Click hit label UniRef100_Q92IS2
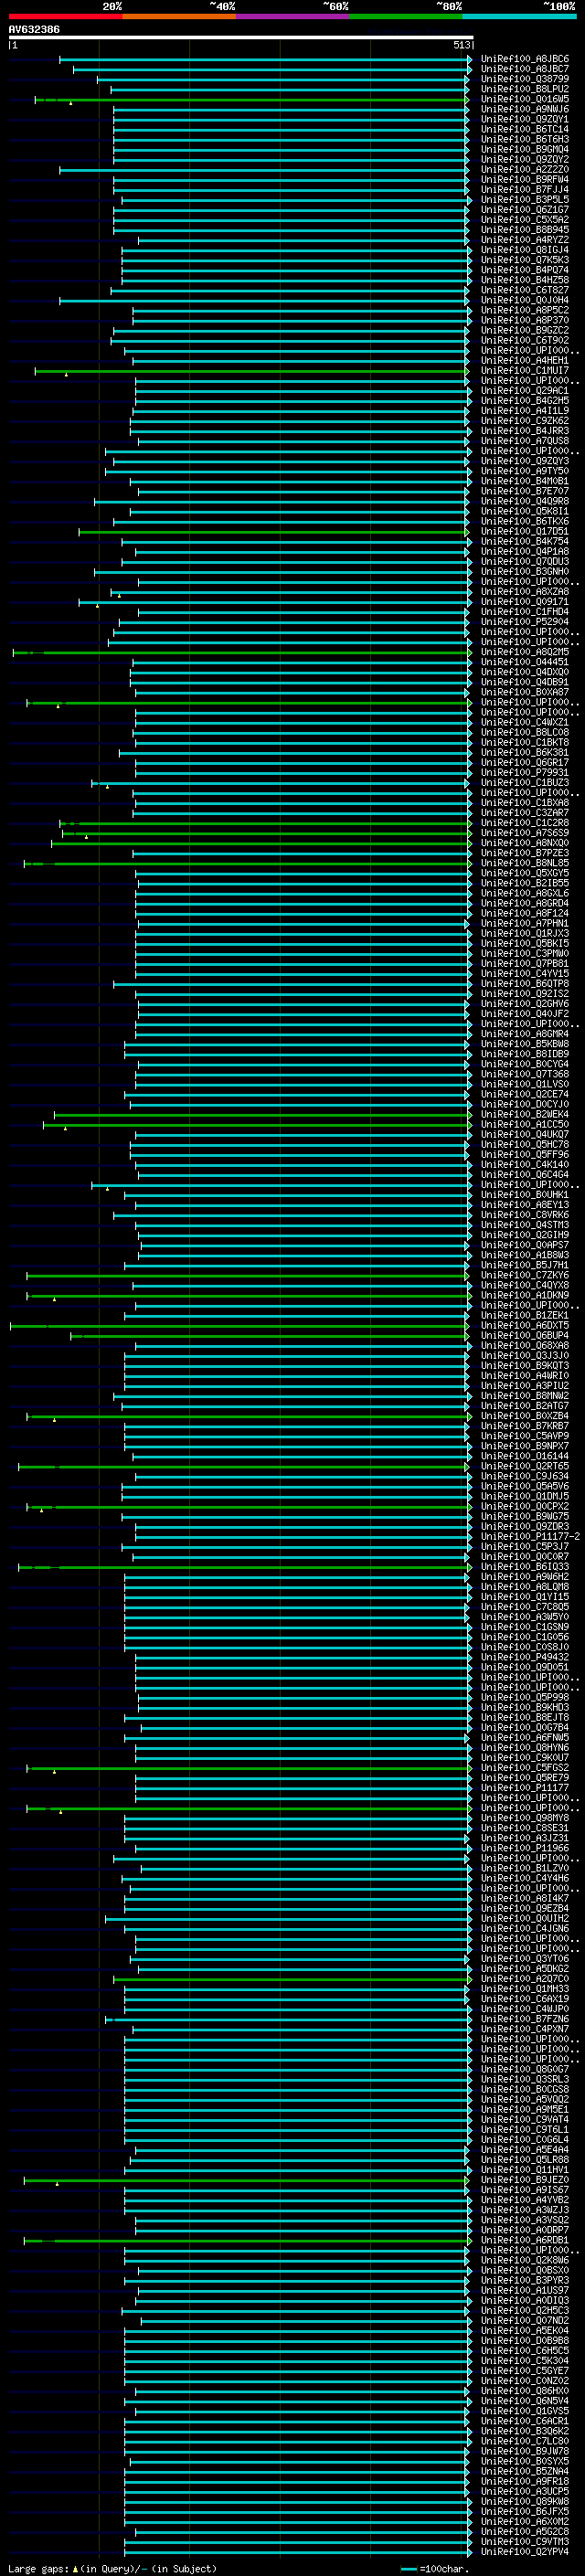This screenshot has width=585, height=2576. tap(525, 994)
